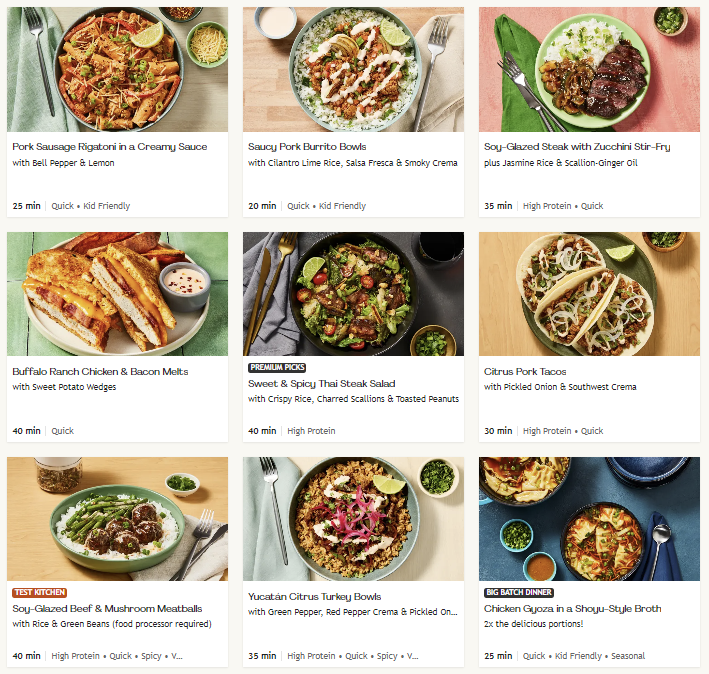709x674 pixels.
Task: Click Buffalo Ranch Chicken & Bacon Melts title
Action: tap(100, 372)
